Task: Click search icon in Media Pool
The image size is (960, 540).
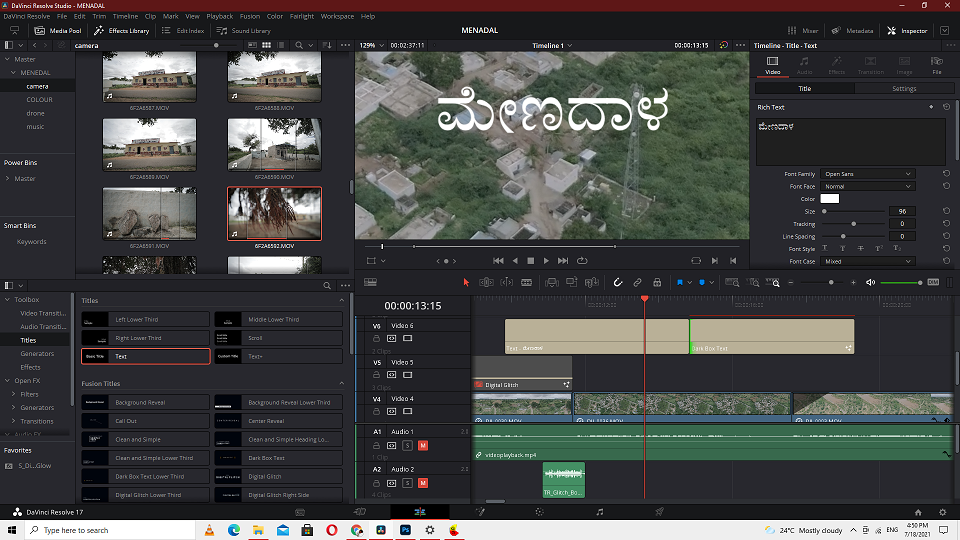Action: (x=299, y=45)
